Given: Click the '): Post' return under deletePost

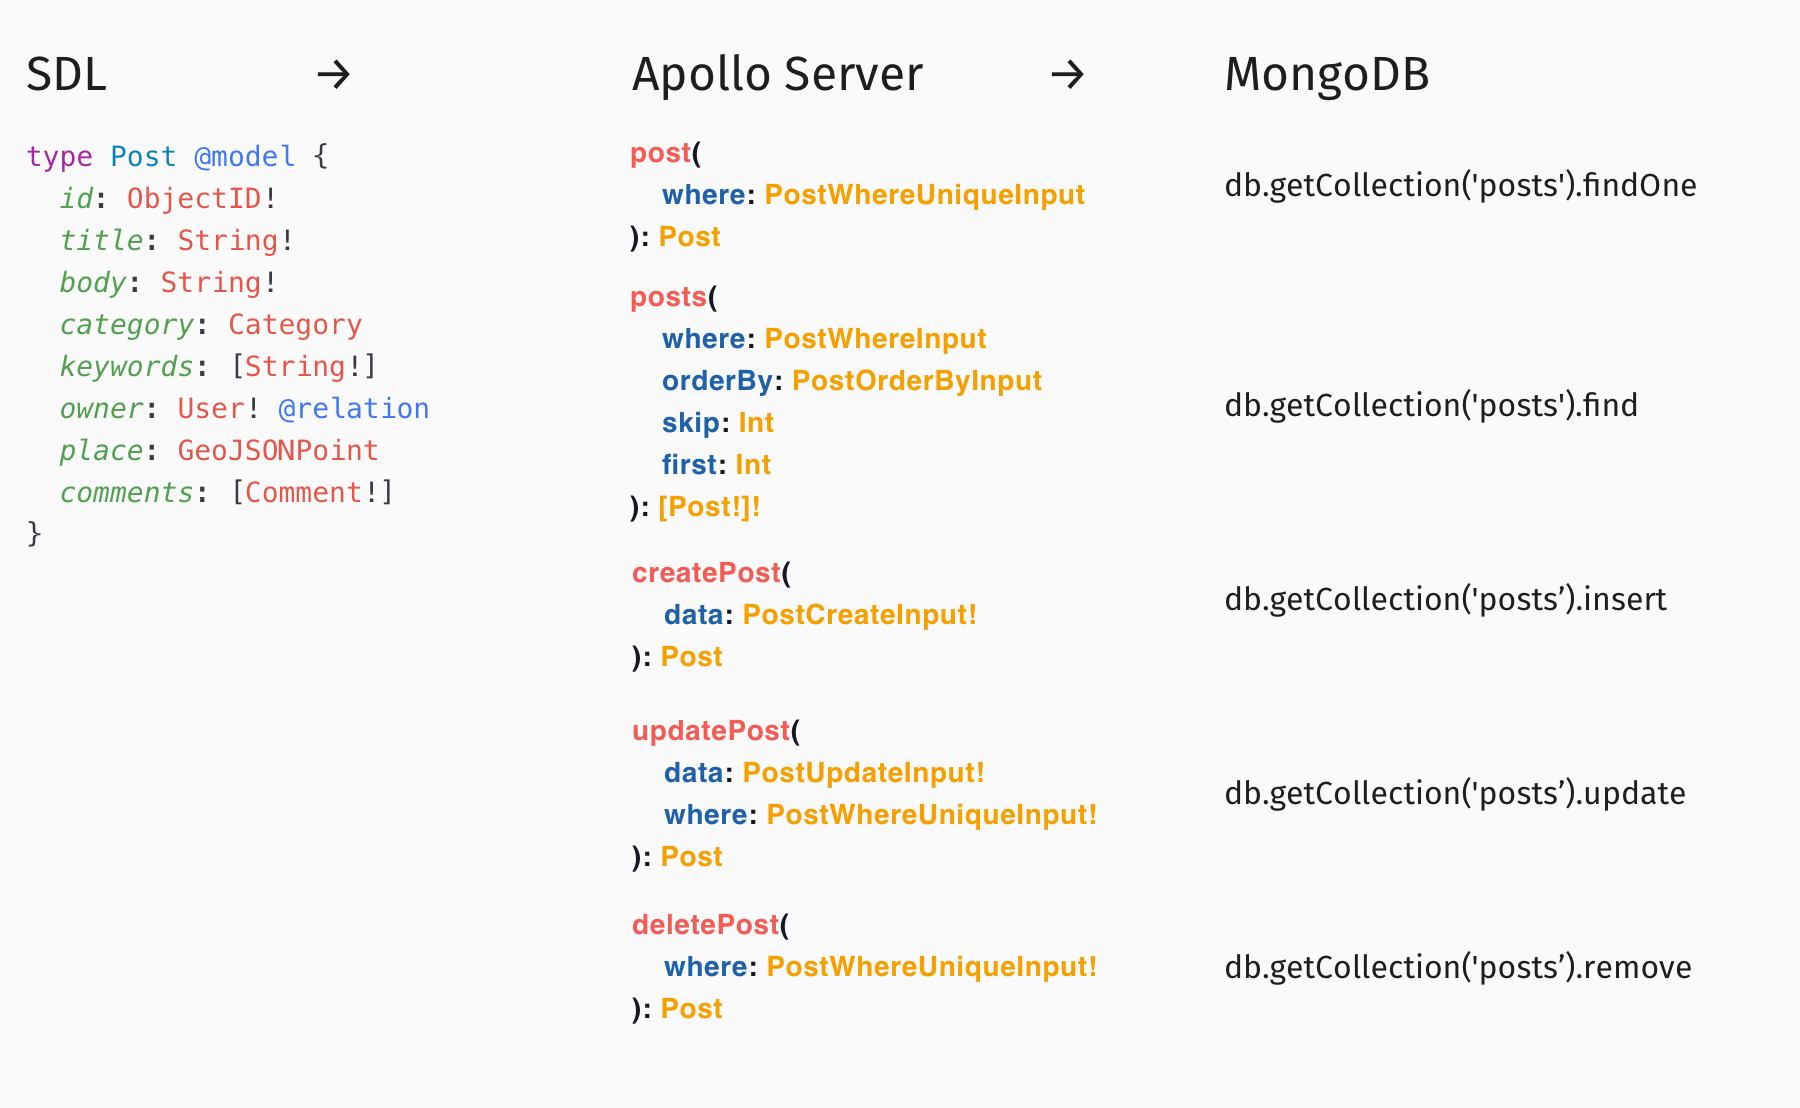Looking at the screenshot, I should click(677, 1009).
